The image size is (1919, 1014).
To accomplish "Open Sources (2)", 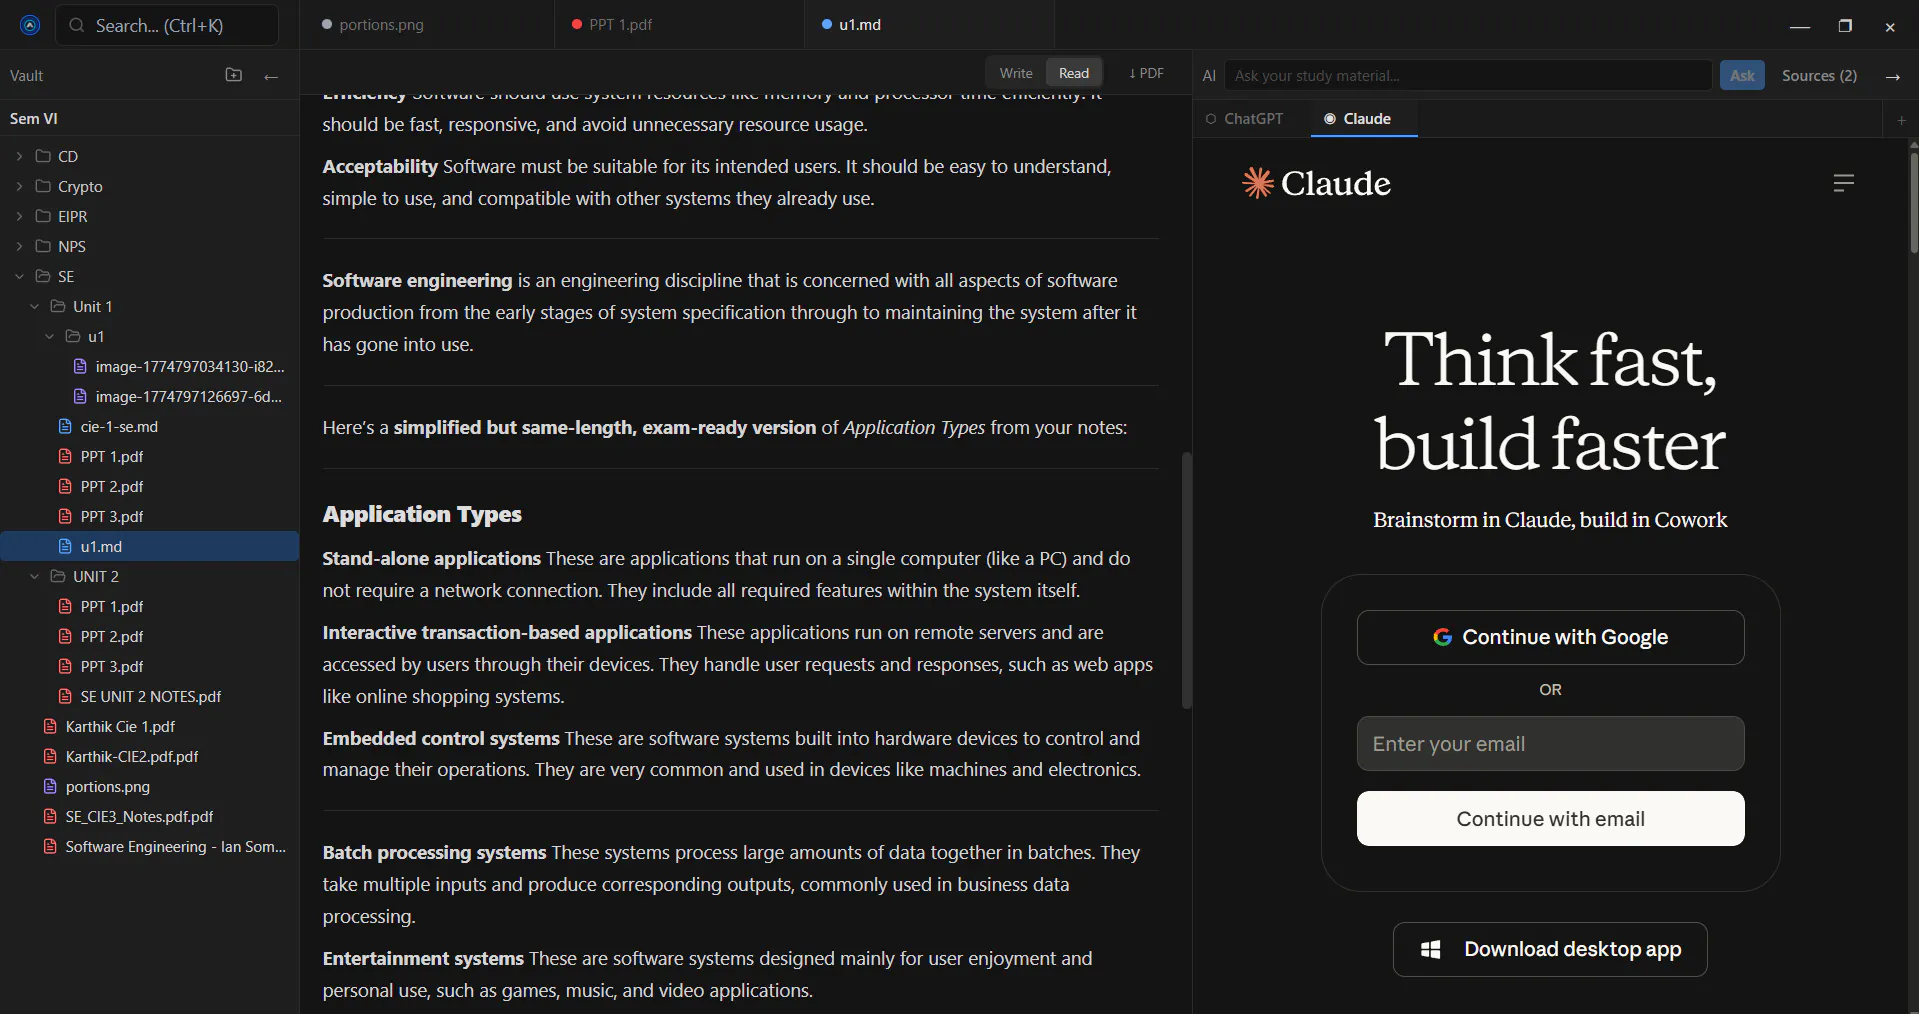I will pos(1819,75).
